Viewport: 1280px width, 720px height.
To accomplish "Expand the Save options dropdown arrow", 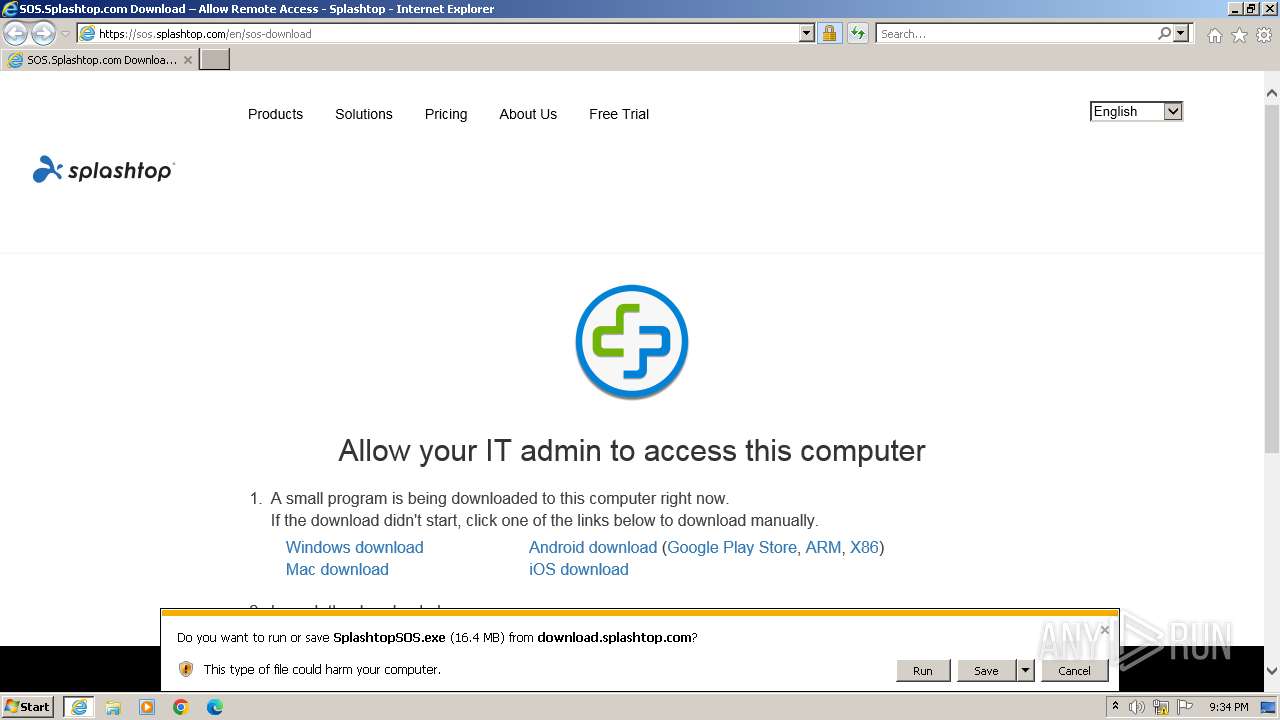I will 1025,670.
